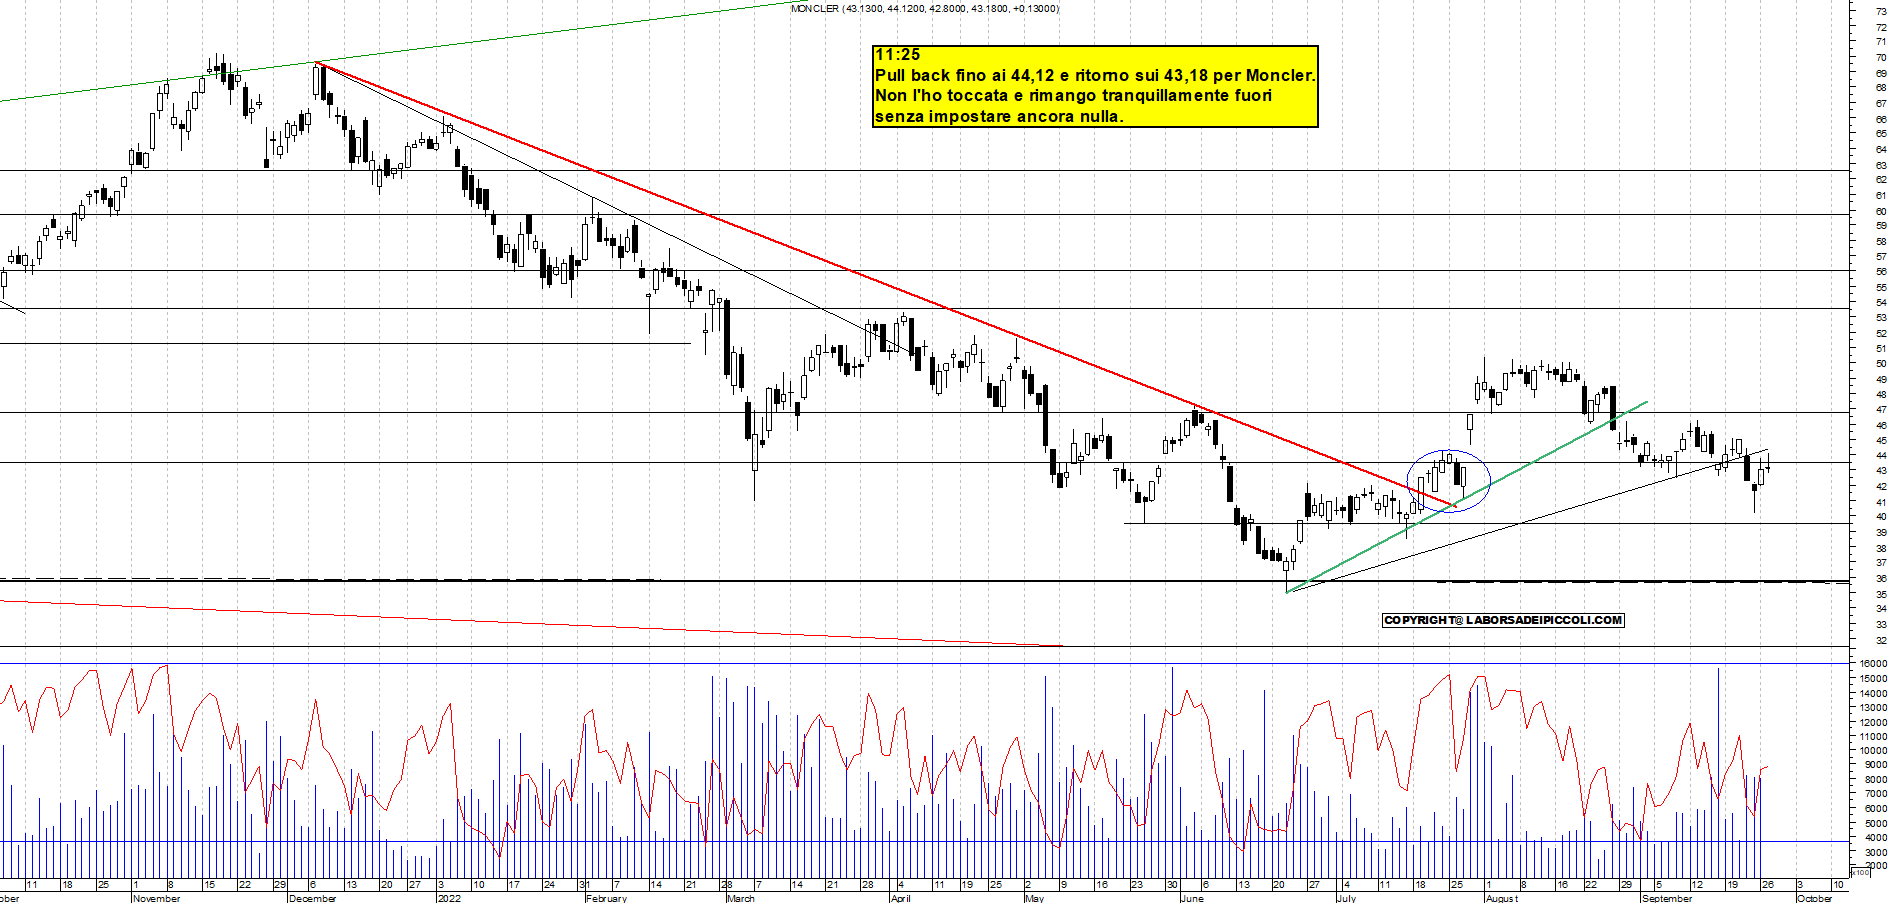Click the May month label on time axis

tap(1034, 898)
